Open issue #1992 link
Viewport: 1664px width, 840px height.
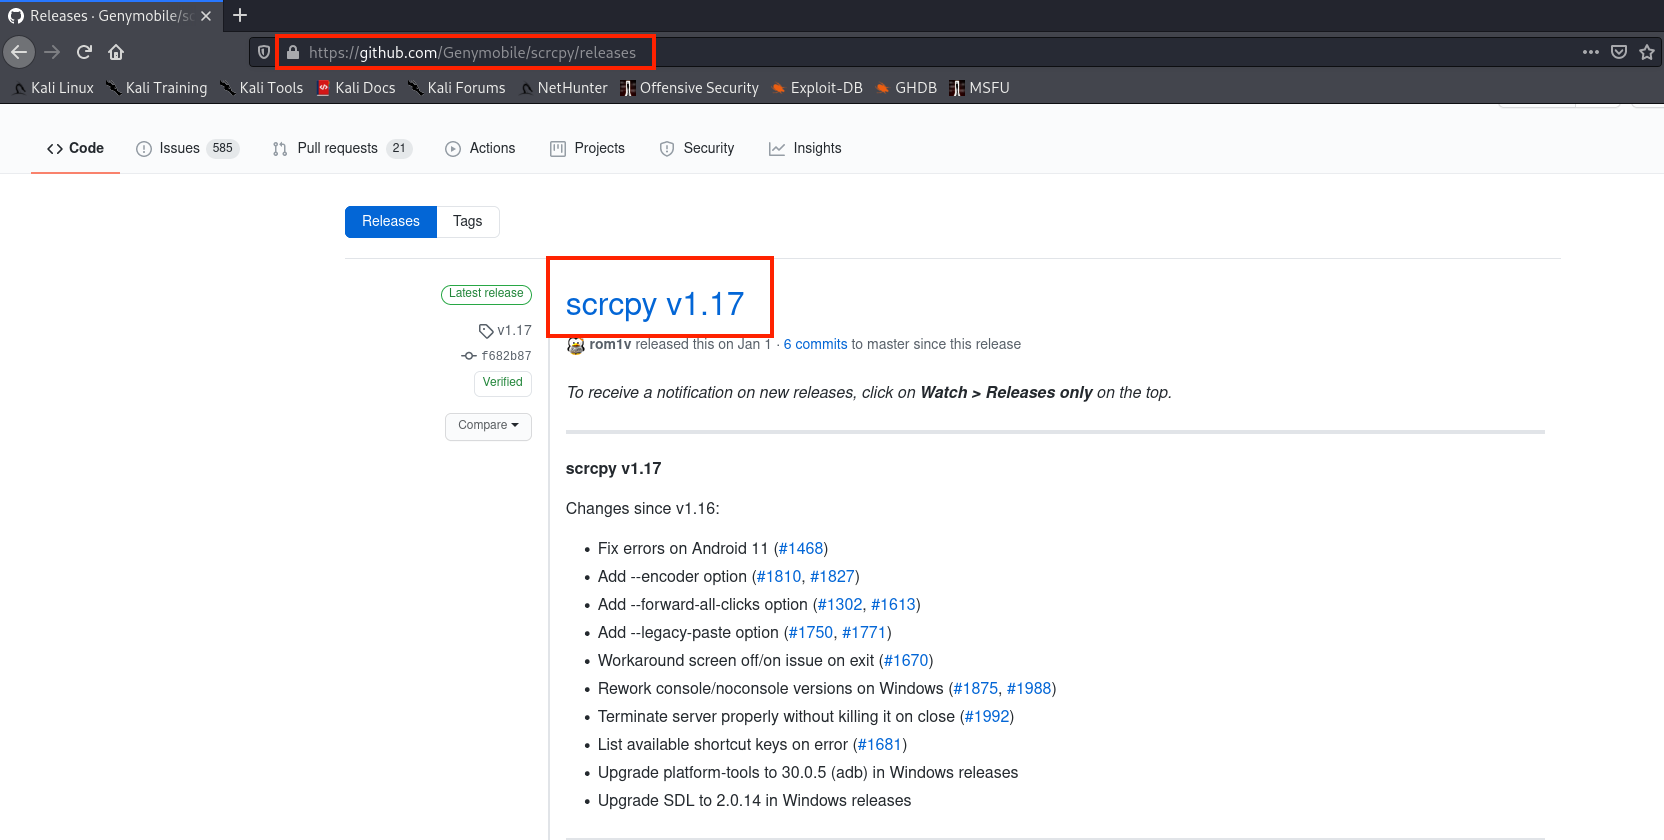click(987, 716)
